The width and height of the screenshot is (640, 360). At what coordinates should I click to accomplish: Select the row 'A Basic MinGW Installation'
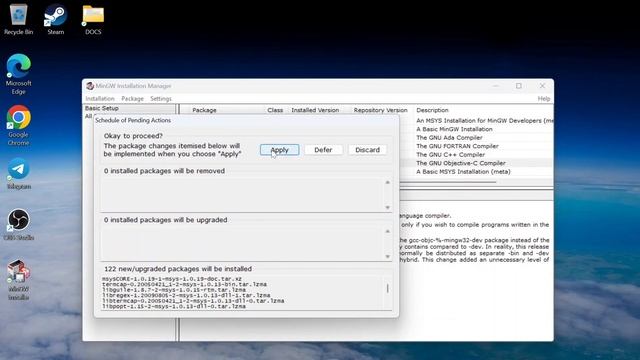(454, 129)
